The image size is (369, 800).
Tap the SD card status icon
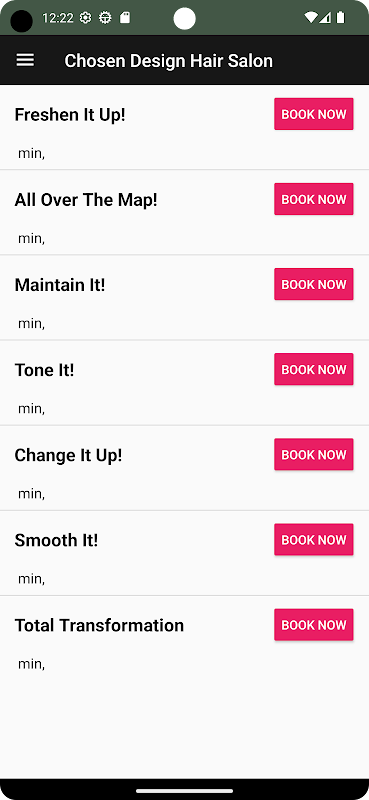point(125,18)
